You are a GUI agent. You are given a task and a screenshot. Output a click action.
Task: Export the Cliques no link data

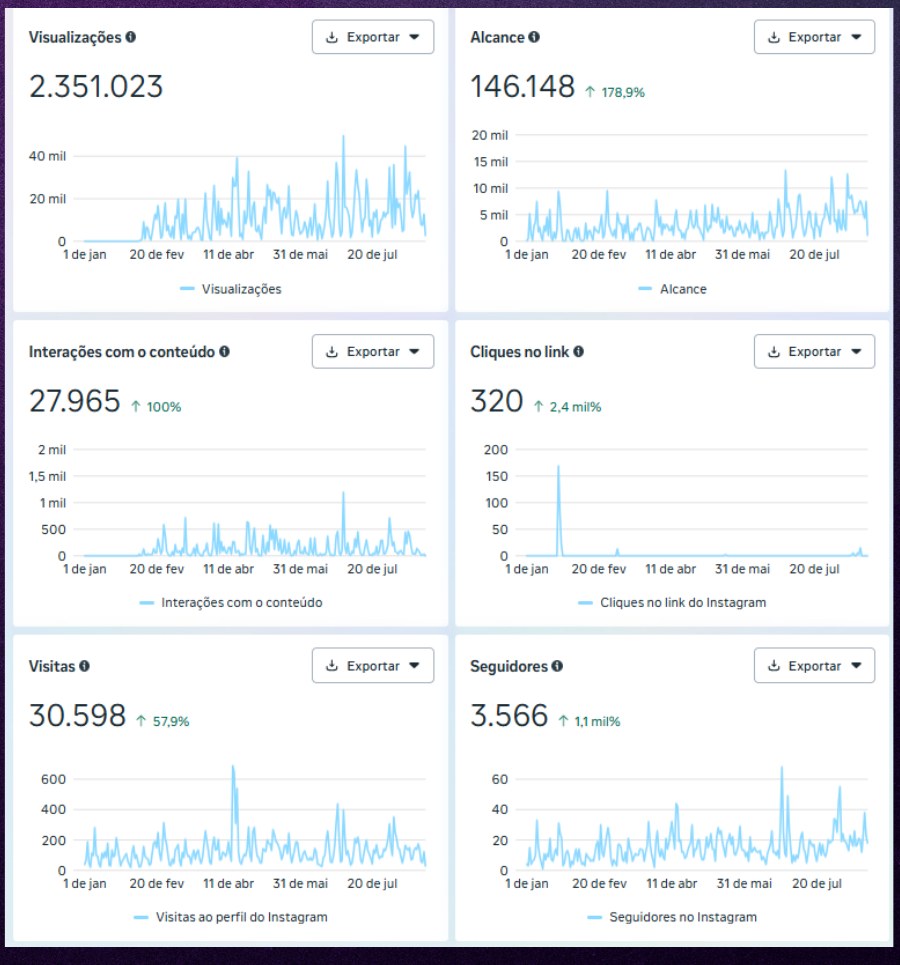click(814, 351)
